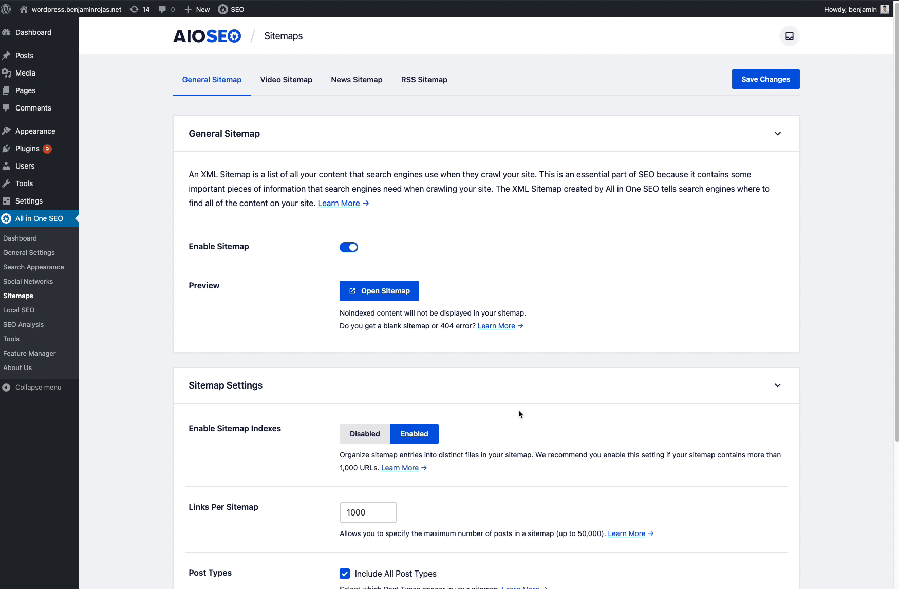Click the WordPress logo icon

coord(6,9)
